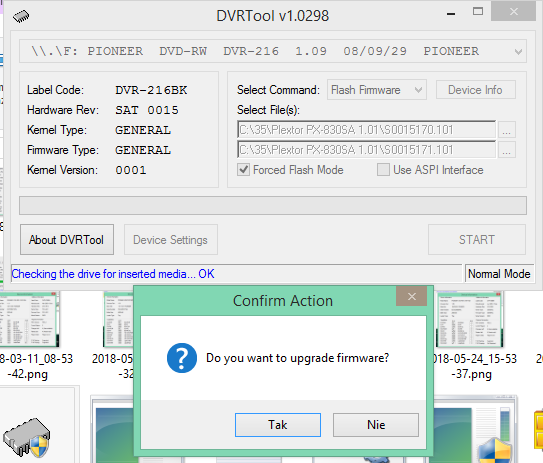This screenshot has width=543, height=463.
Task: Click the Firmware Type GENERAL value
Action: pos(143,150)
